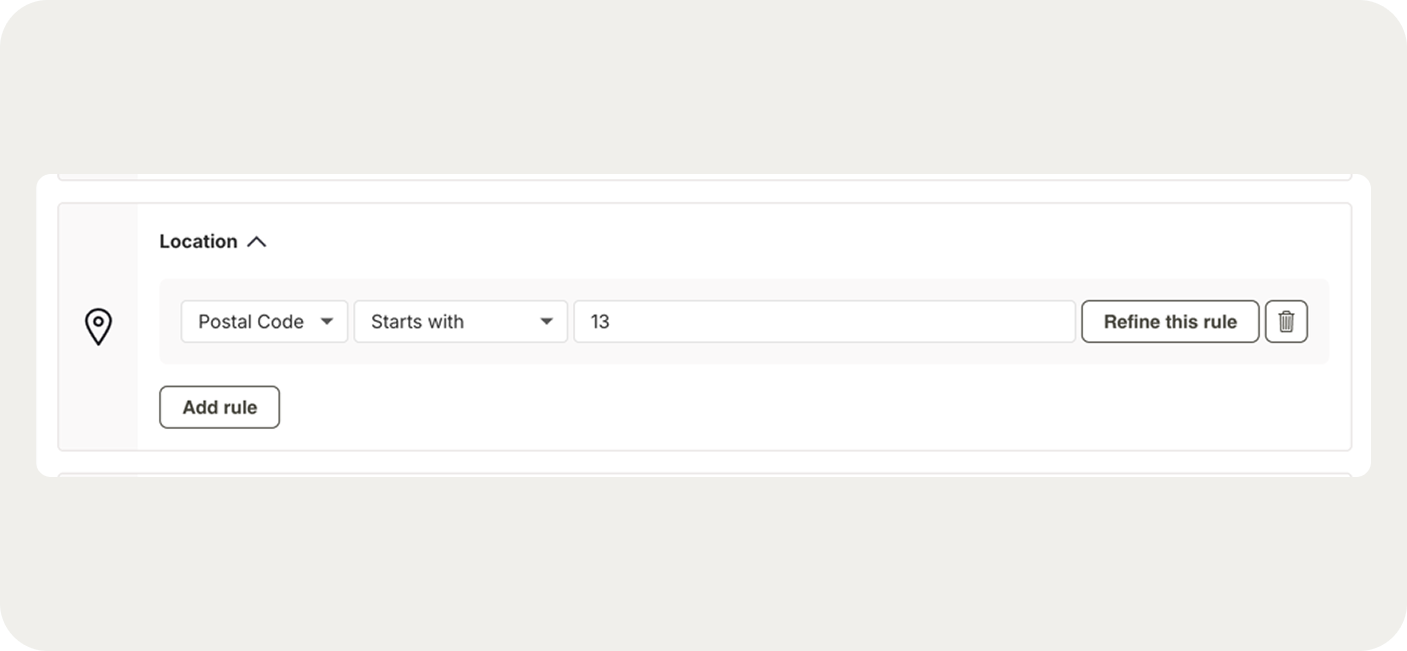Focus the value field containing 13
Screen dimensions: 1407x651
(824, 322)
